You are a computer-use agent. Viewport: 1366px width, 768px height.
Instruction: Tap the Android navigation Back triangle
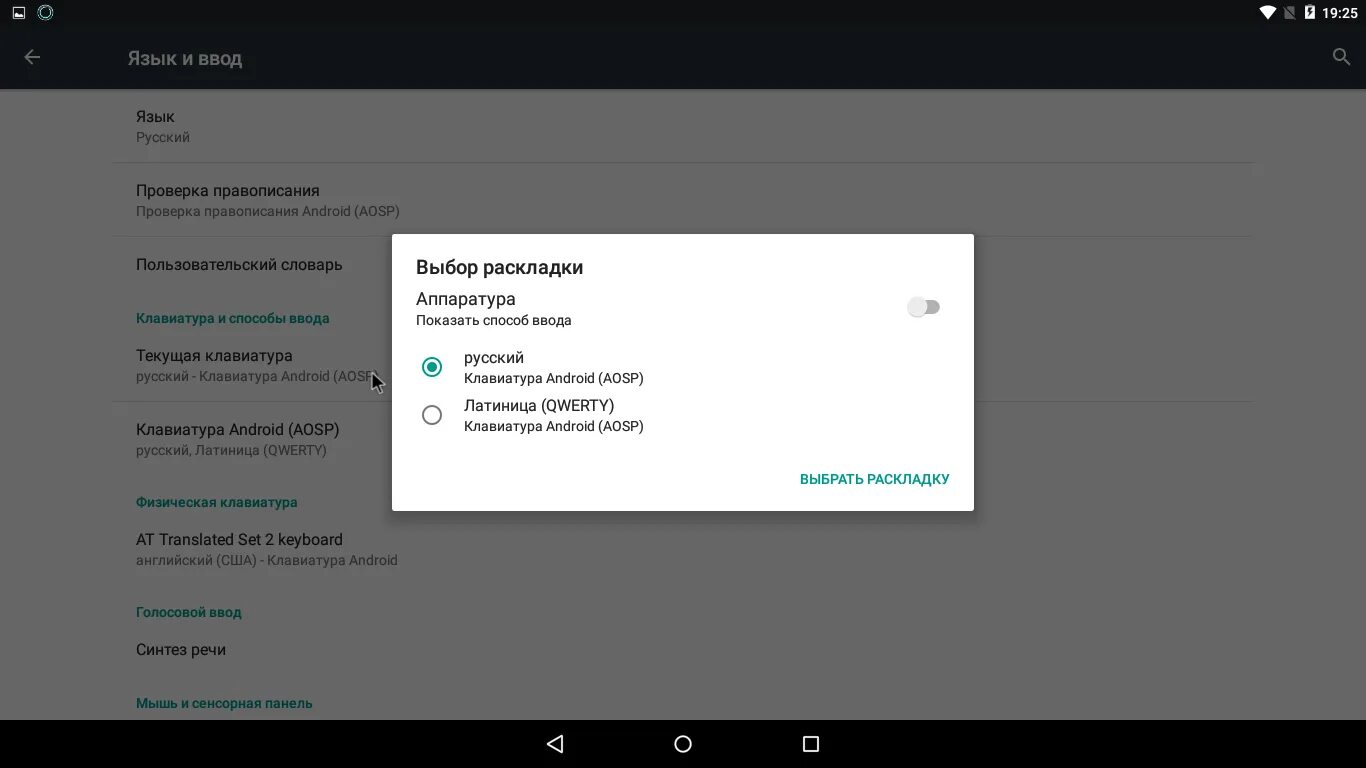[x=553, y=743]
